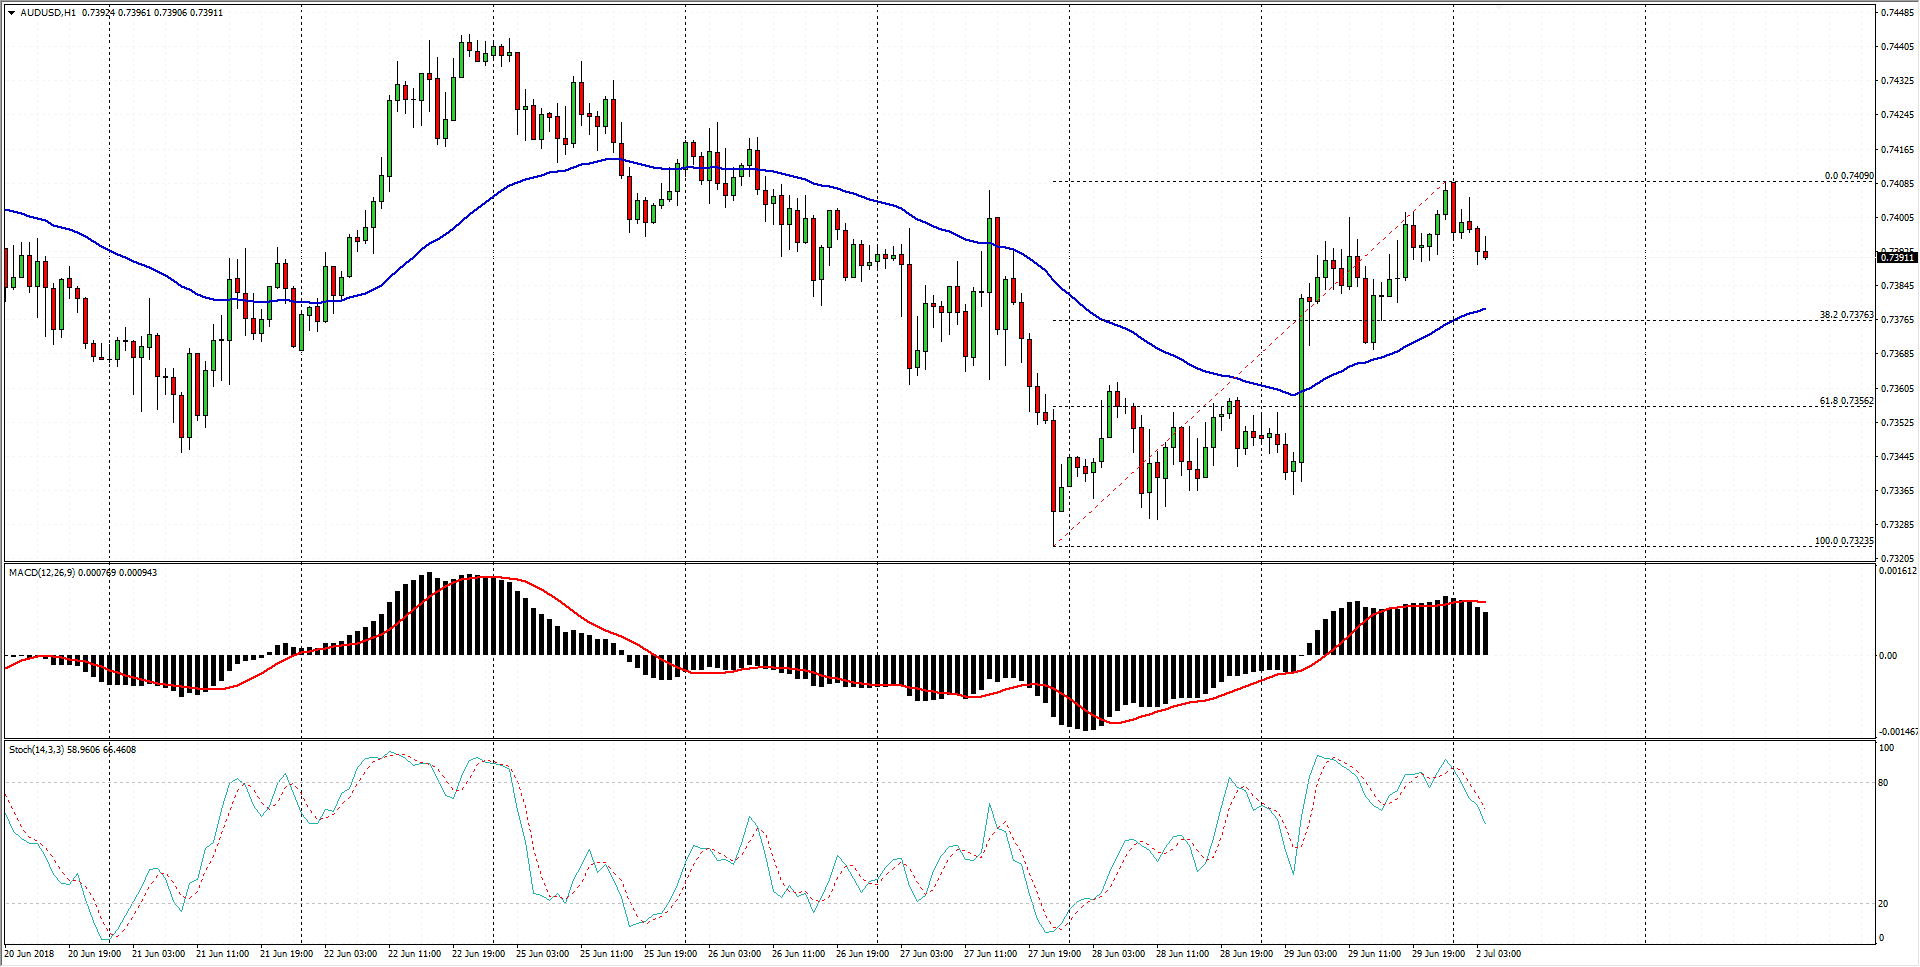The height and width of the screenshot is (967, 1920).
Task: Click the Stoch(14,3,3) indicator label
Action: [x=36, y=750]
